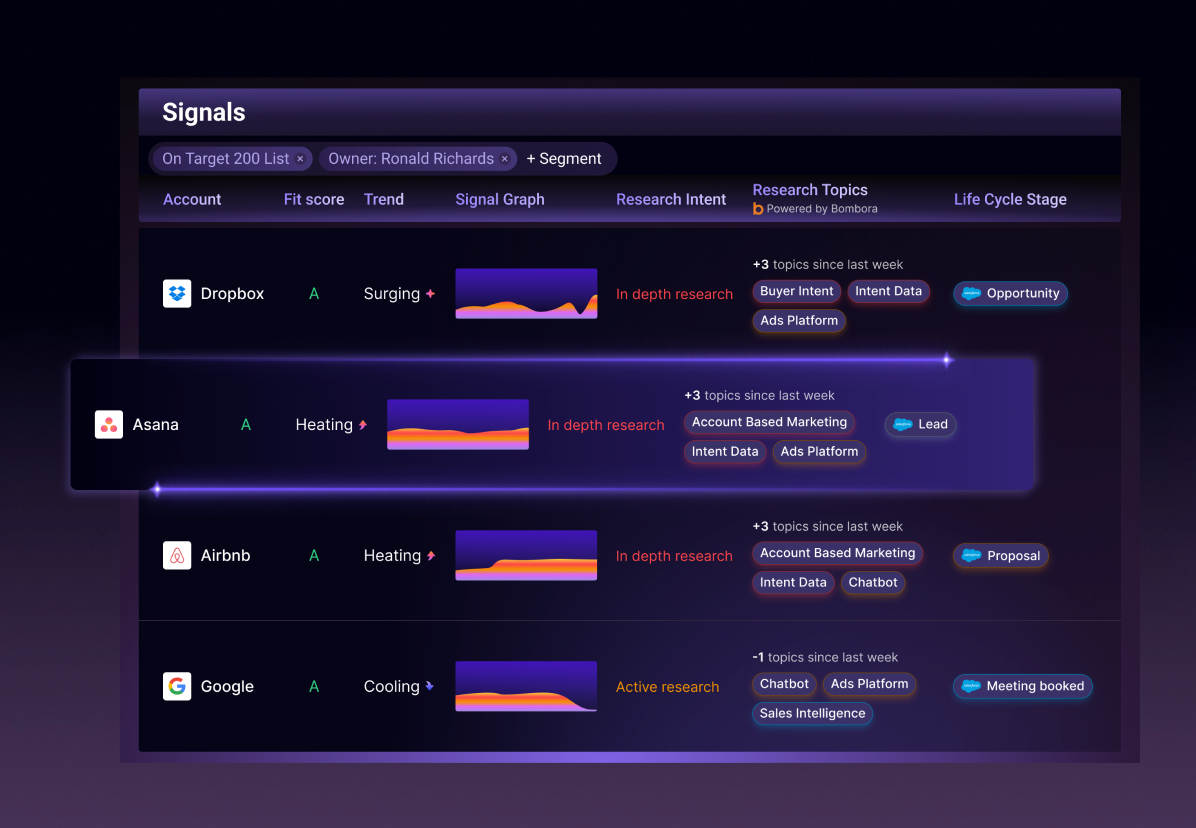Click the Salesforce cloud icon in Proposal badge
This screenshot has height=828, width=1196.
pyautogui.click(x=971, y=556)
